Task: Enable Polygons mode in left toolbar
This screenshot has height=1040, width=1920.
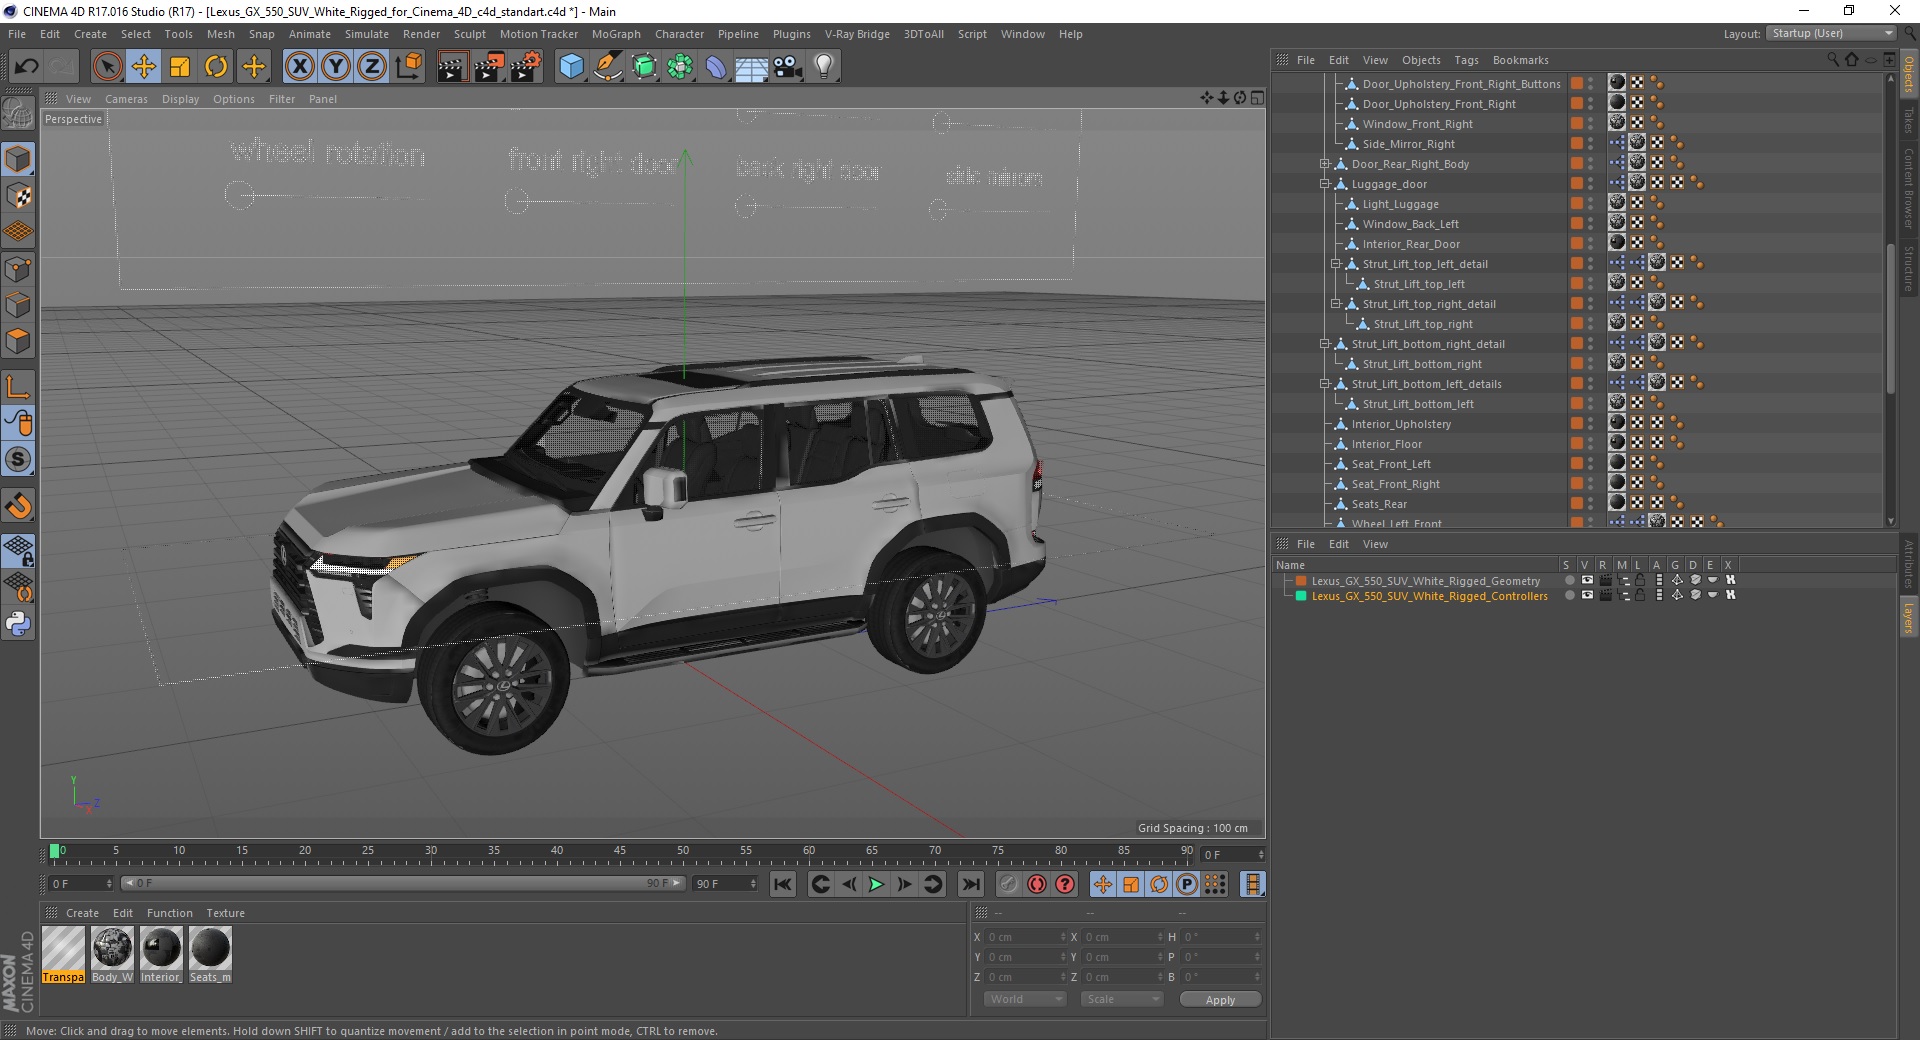Action: point(18,341)
